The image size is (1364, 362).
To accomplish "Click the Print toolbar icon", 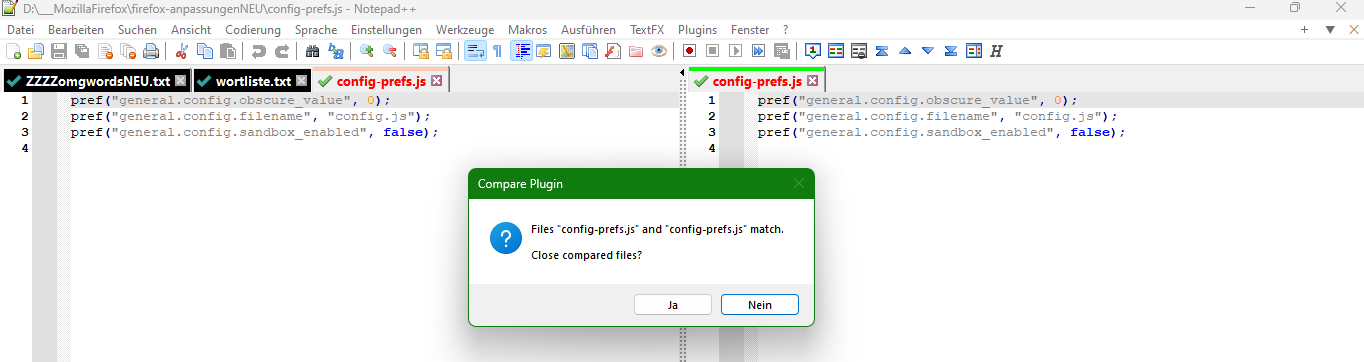I will 151,51.
